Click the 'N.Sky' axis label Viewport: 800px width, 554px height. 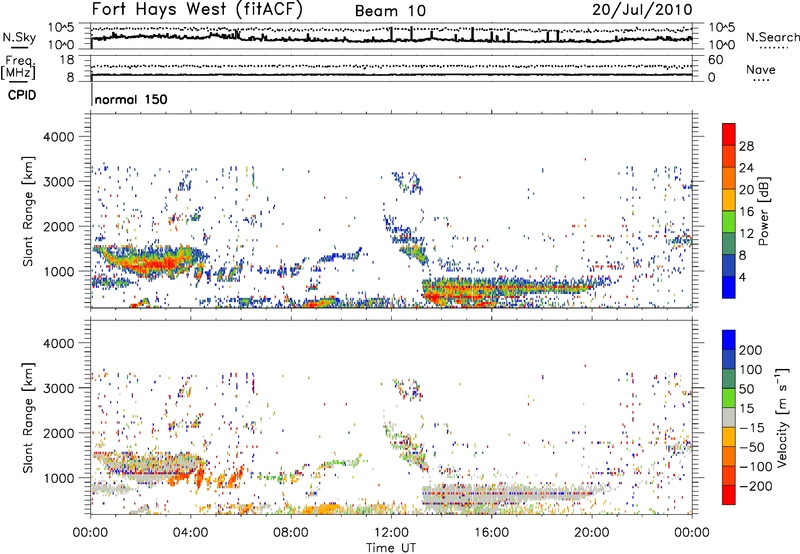tap(19, 37)
